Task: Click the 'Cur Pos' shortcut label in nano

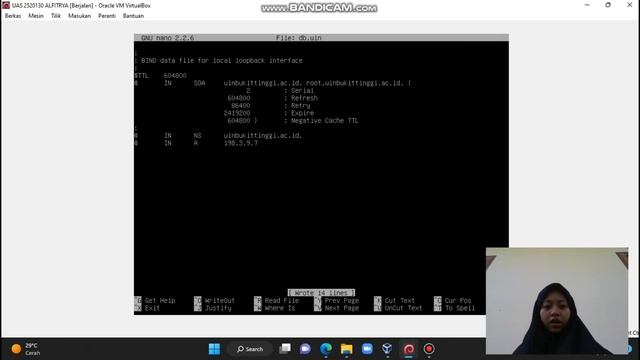Action: tap(458, 300)
